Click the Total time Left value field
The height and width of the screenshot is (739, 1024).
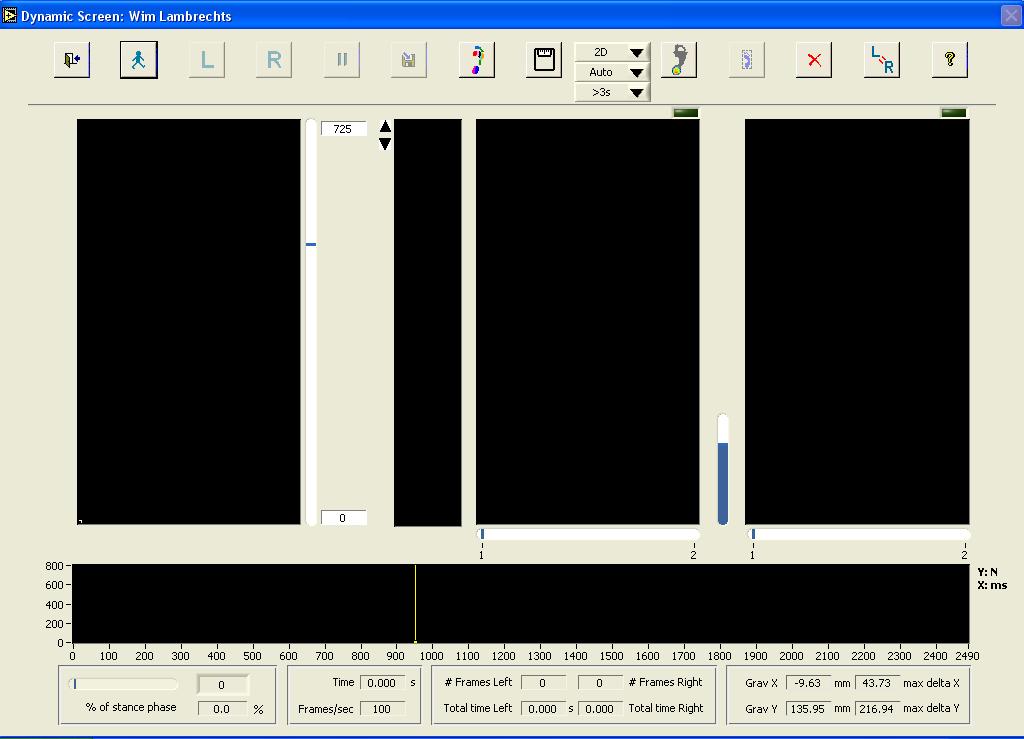[x=543, y=709]
